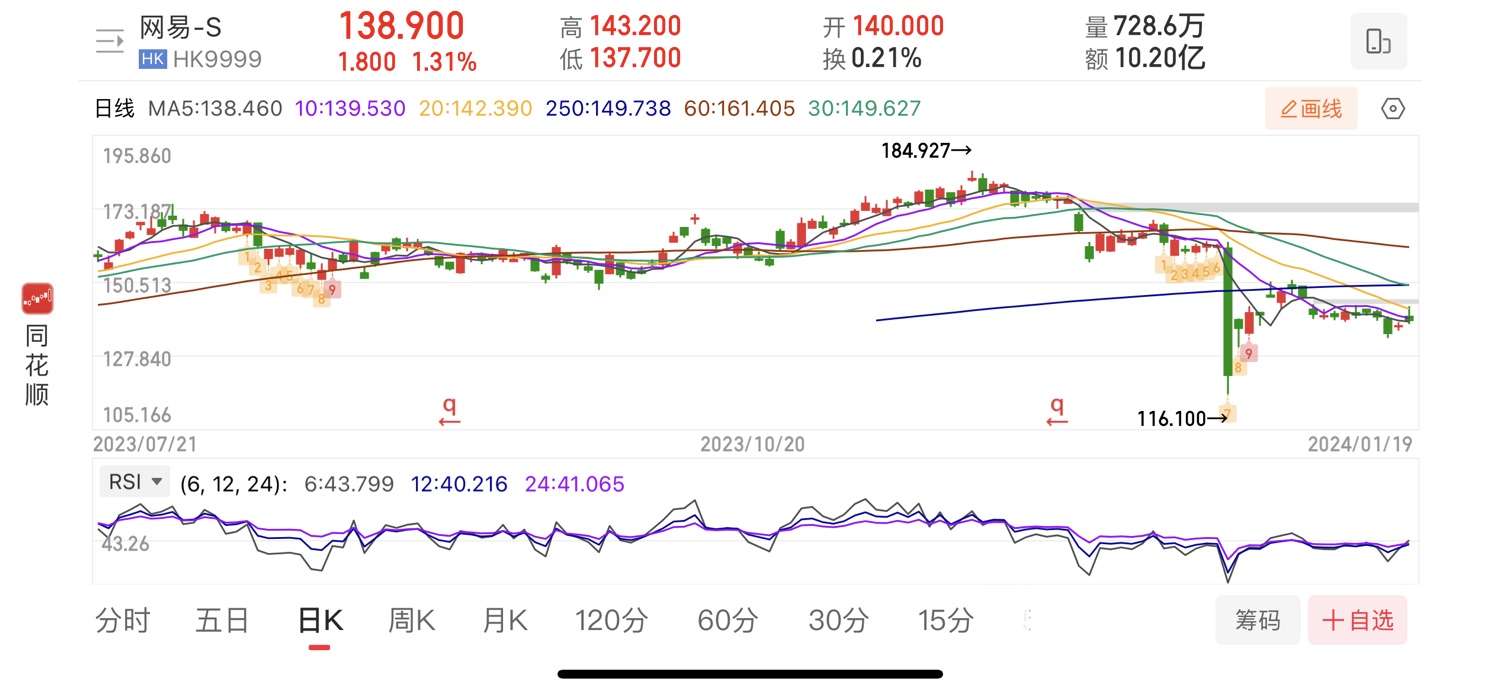Select the 15分 period tab
Viewport: 1500px width, 693px height.
point(946,621)
